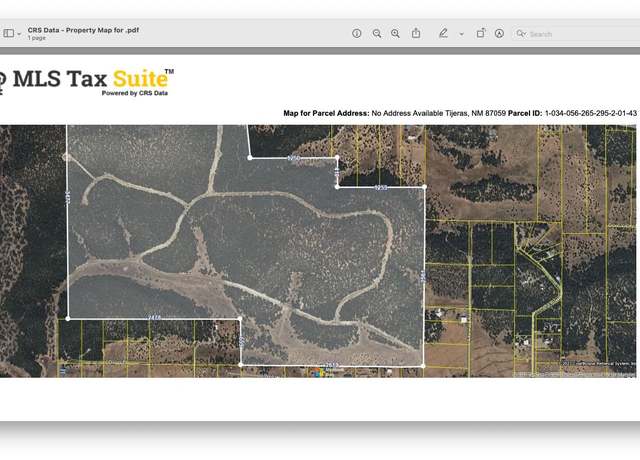
Task: Select the search magnifier icon
Action: 521,33
